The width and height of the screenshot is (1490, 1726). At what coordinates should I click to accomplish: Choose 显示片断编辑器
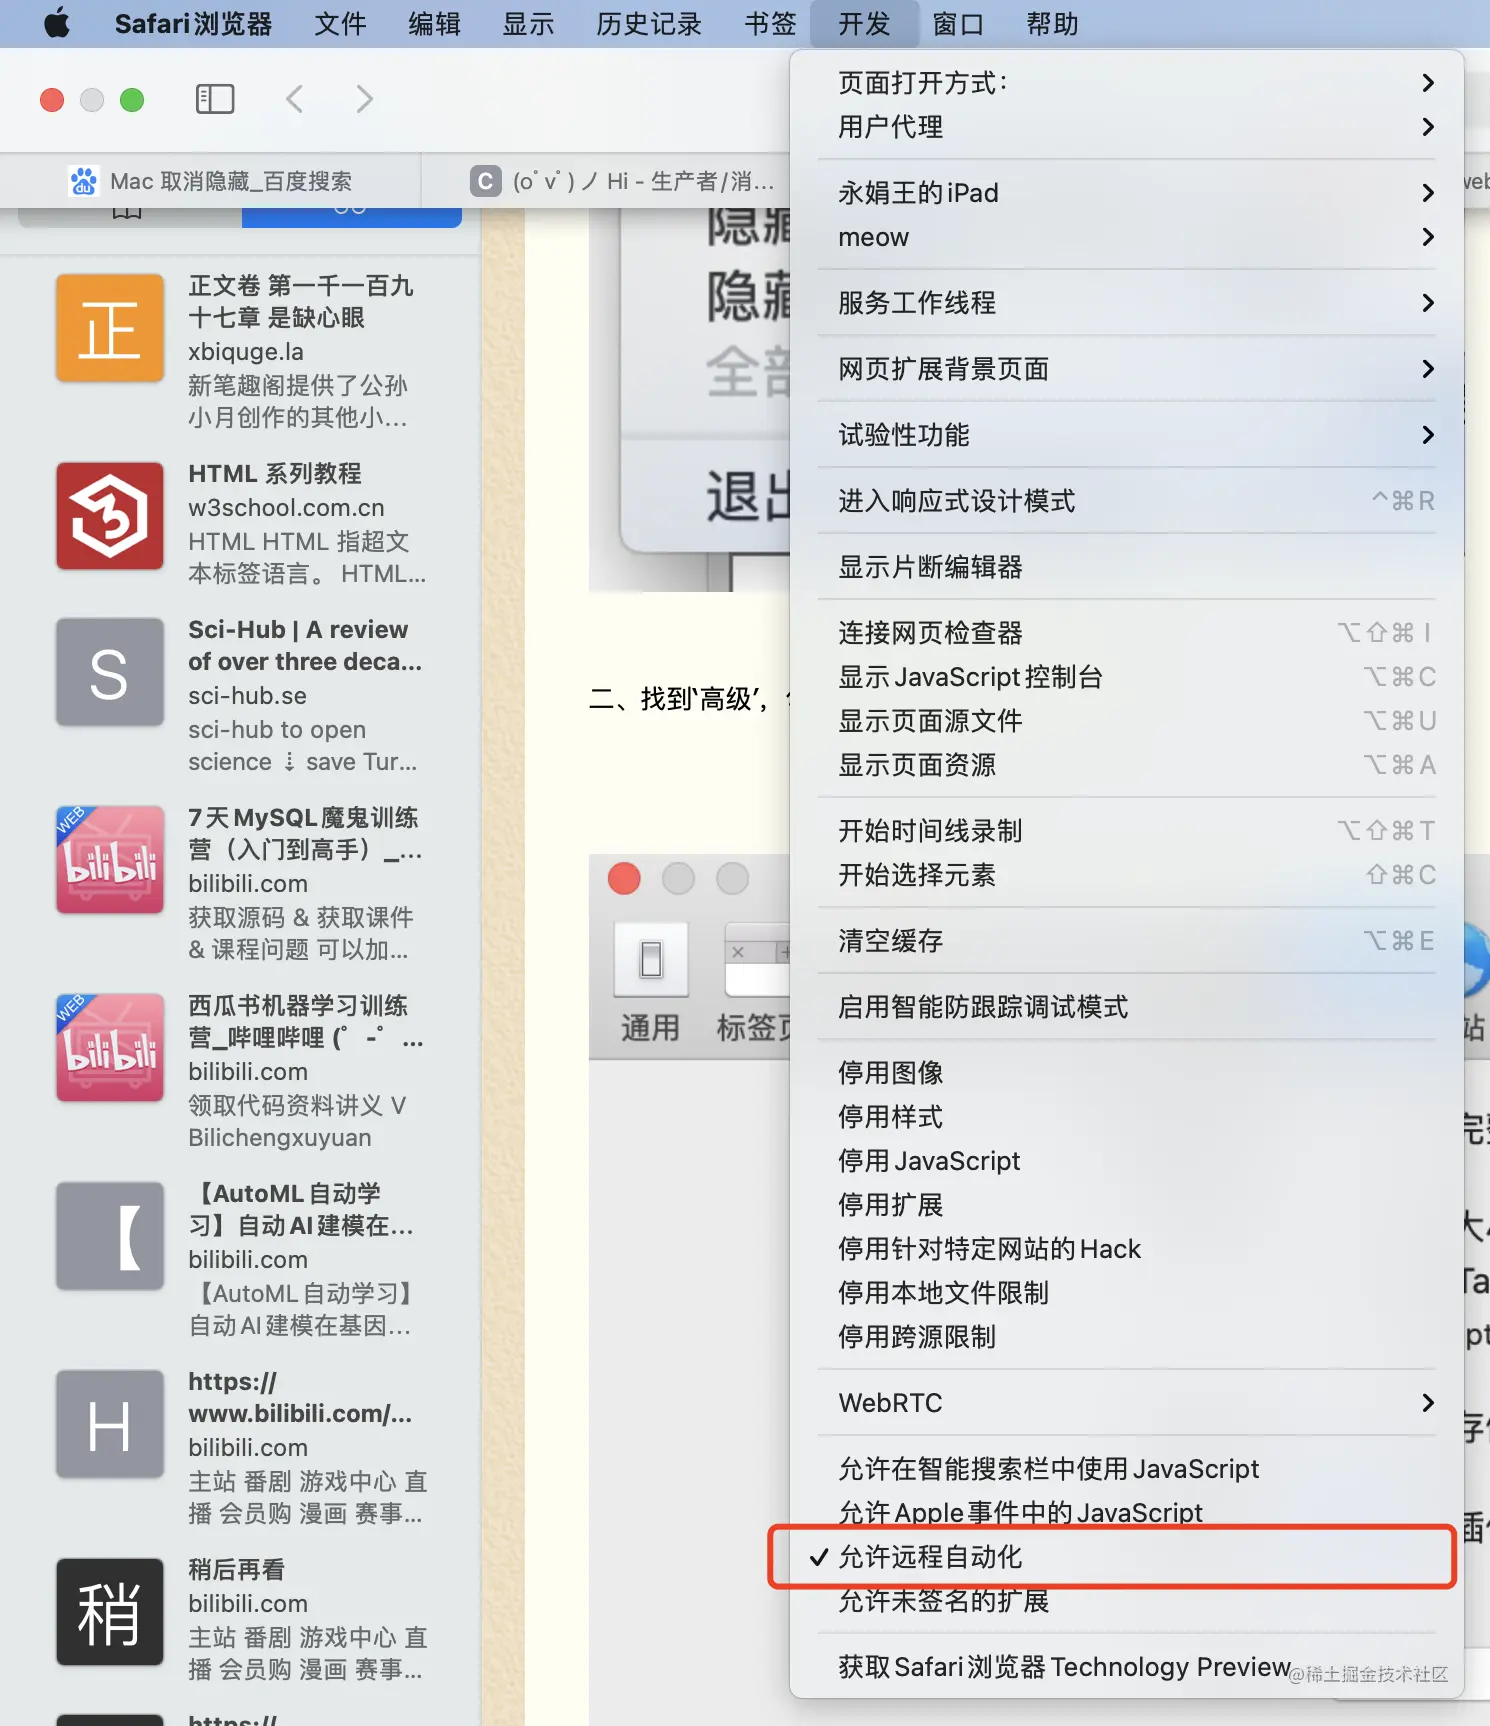(1127, 567)
